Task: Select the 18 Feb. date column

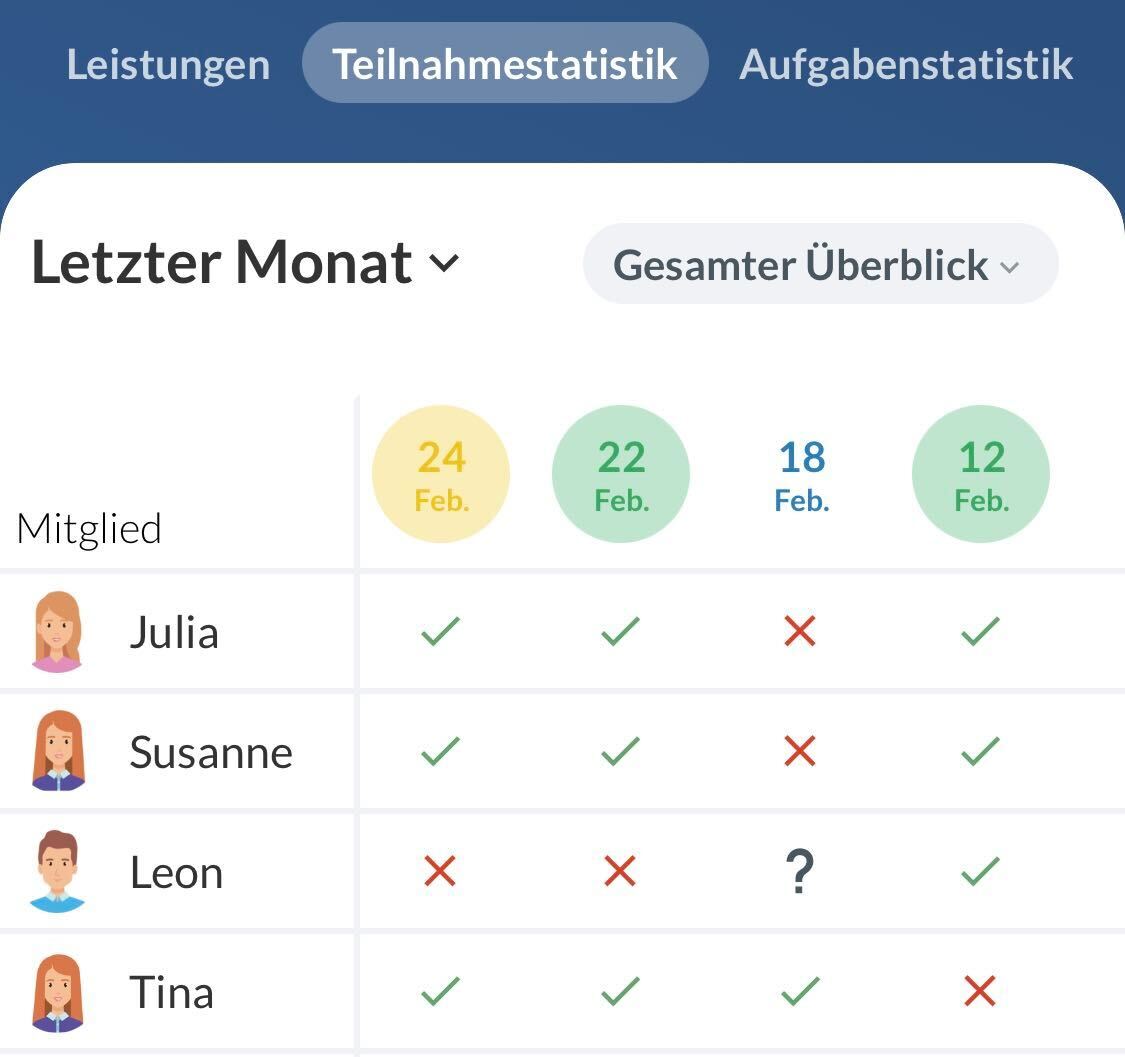Action: (801, 473)
